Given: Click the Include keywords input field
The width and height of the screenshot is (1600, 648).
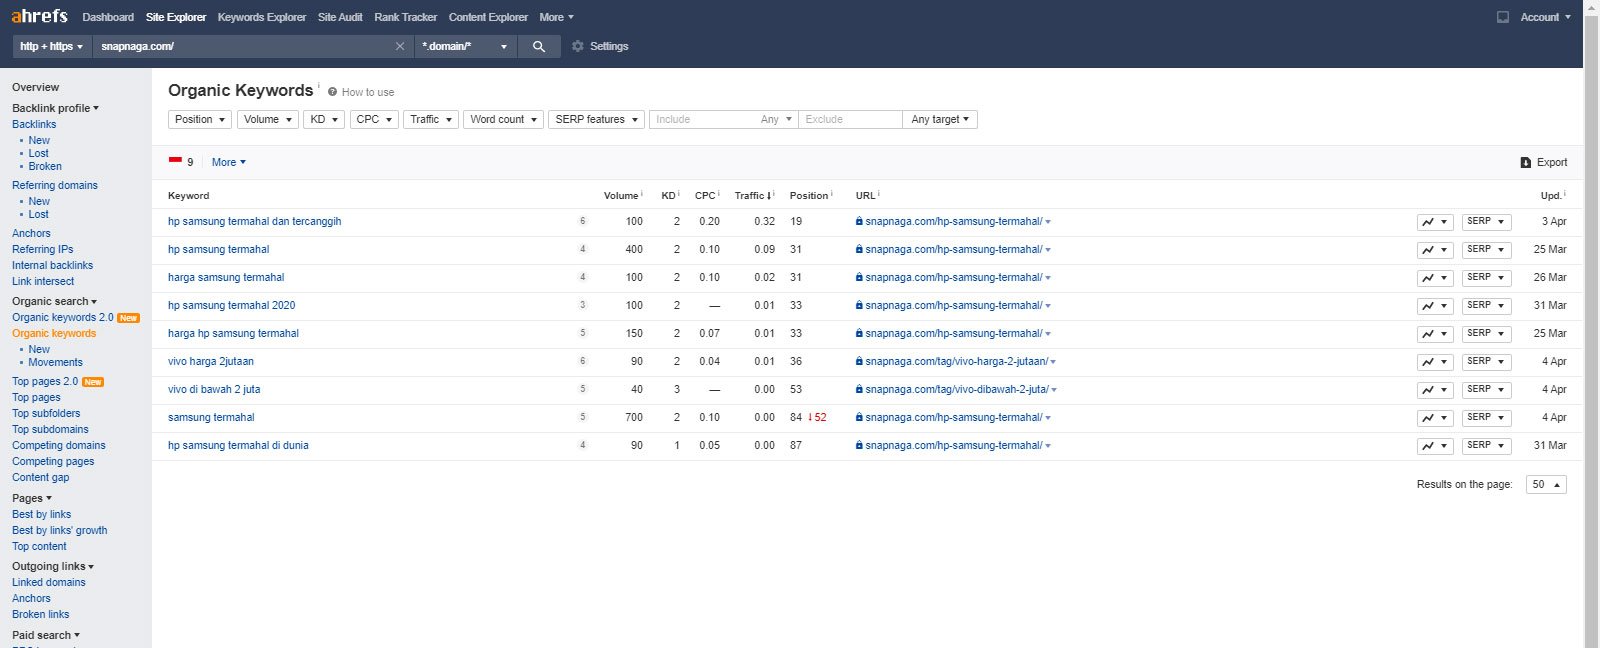Looking at the screenshot, I should (x=702, y=119).
